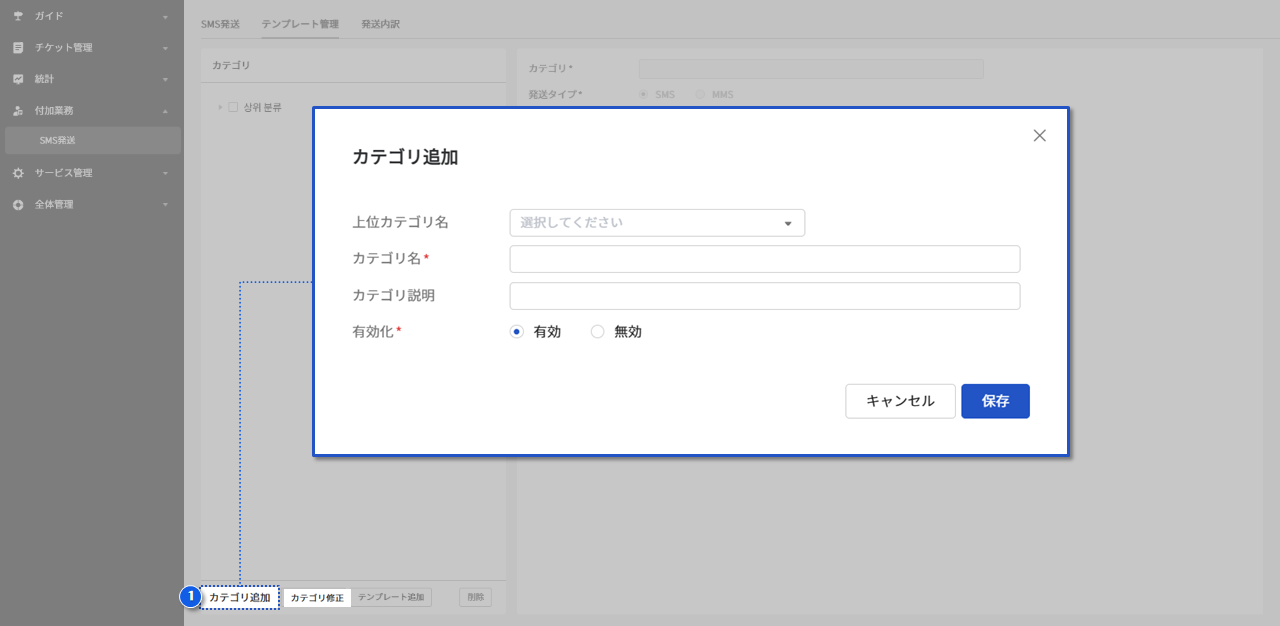Click the ticket icon beside チケット管理
The height and width of the screenshot is (626, 1280).
point(18,48)
